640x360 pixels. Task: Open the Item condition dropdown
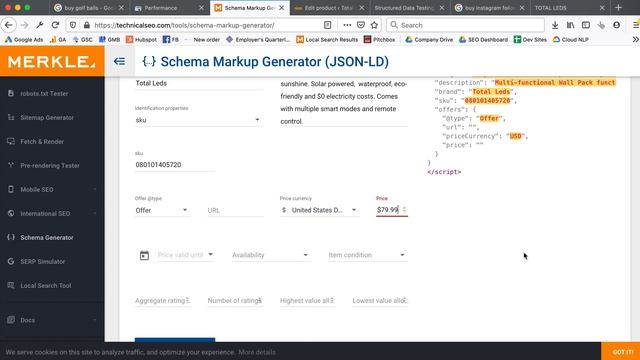click(x=367, y=255)
